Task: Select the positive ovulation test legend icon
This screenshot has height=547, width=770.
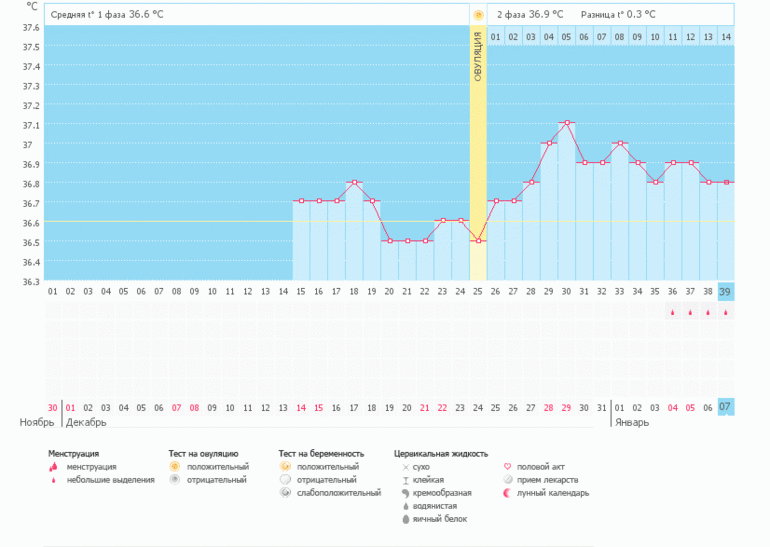Action: point(175,466)
